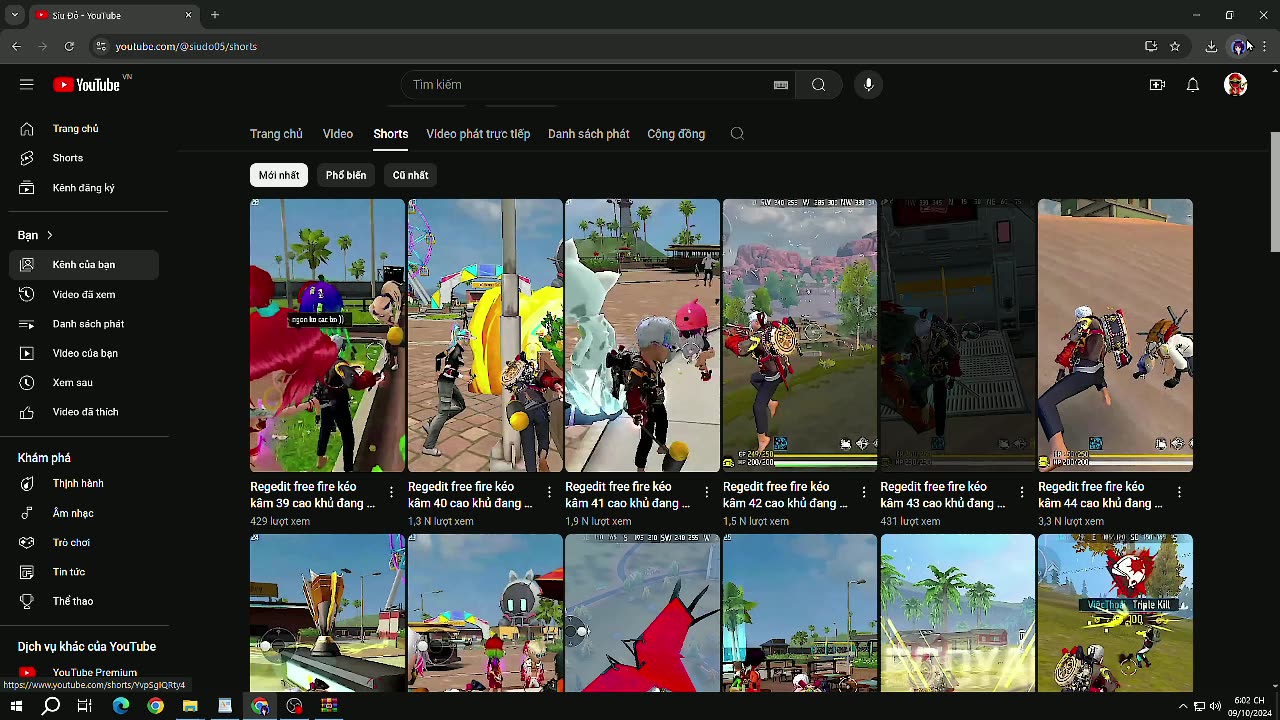Open the new browser tab button

(215, 15)
